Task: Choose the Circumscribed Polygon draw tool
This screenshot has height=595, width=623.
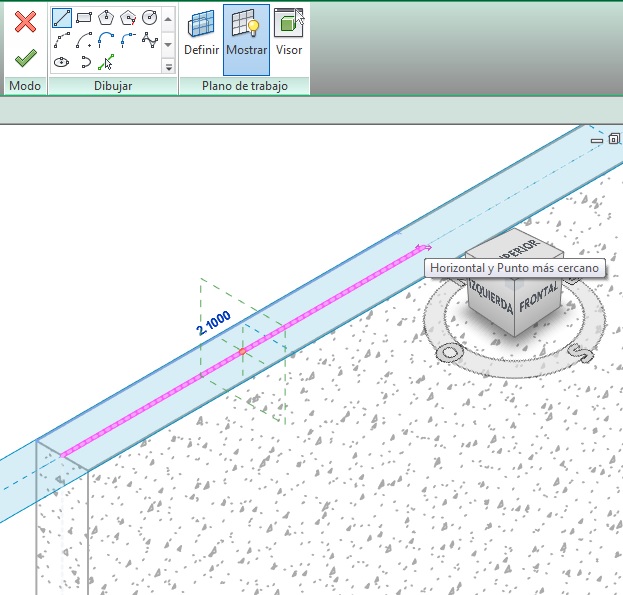Action: [128, 18]
